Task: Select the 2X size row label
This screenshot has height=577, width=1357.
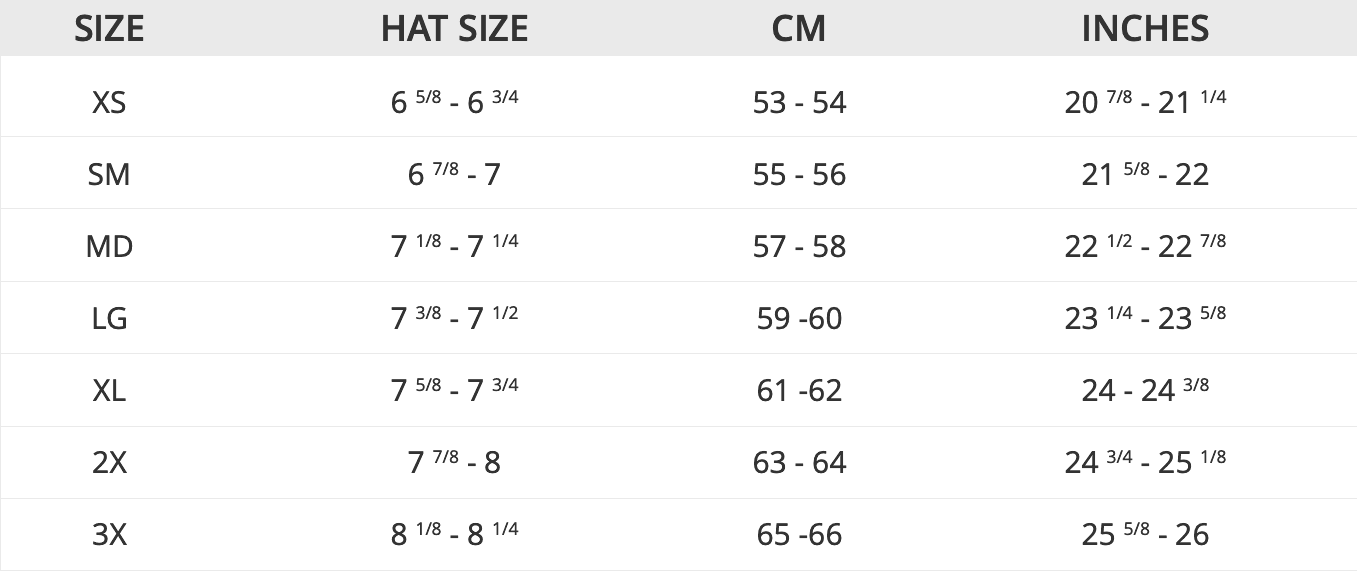Action: click(x=109, y=462)
